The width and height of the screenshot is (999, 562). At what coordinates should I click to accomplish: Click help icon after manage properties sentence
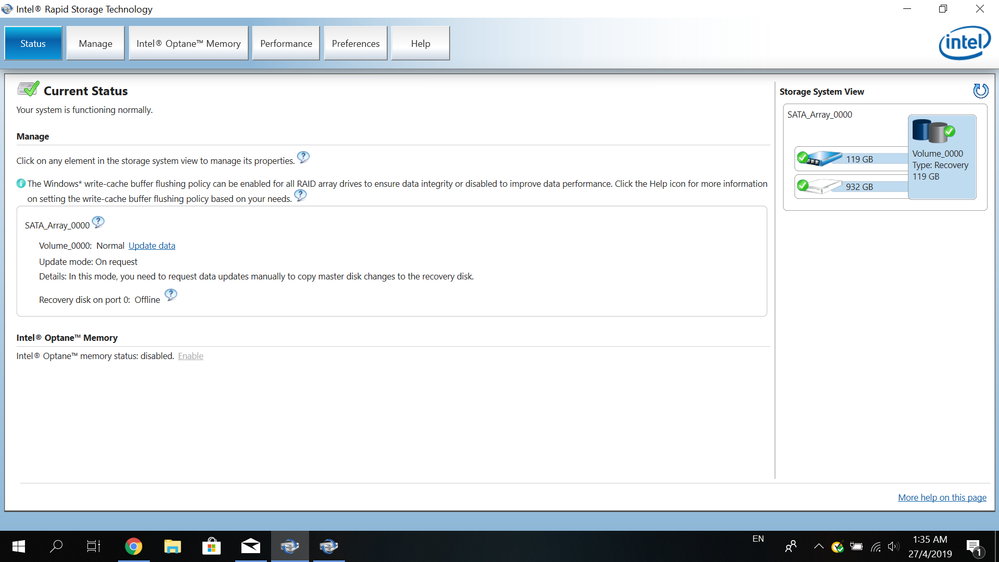point(303,157)
